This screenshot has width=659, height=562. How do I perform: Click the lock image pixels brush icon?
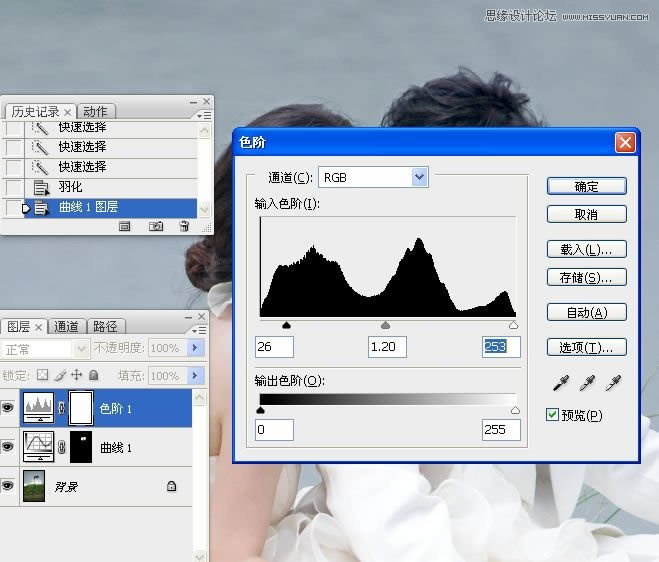coord(58,376)
